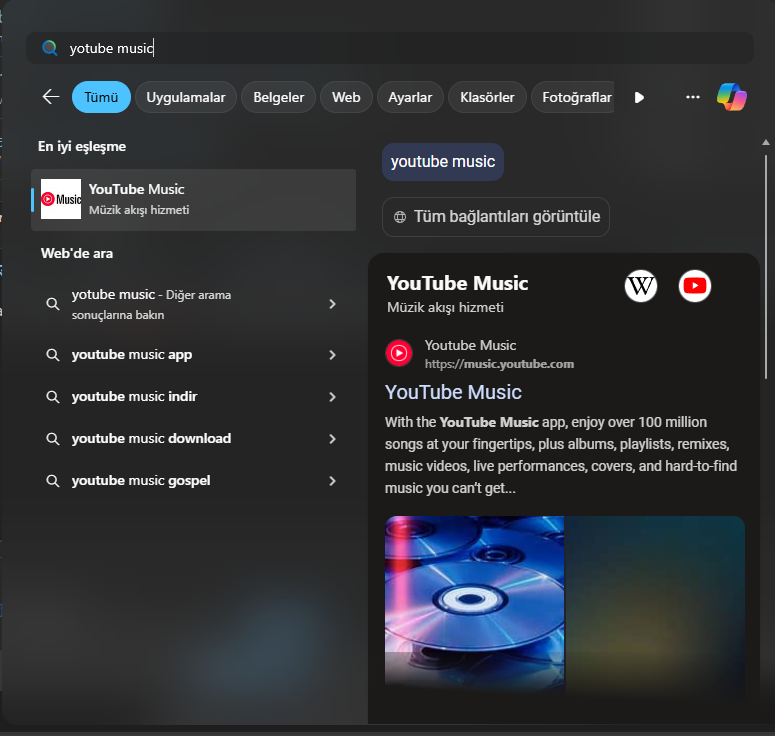Open YouTube Music best match result
The width and height of the screenshot is (775, 736).
[x=193, y=200]
